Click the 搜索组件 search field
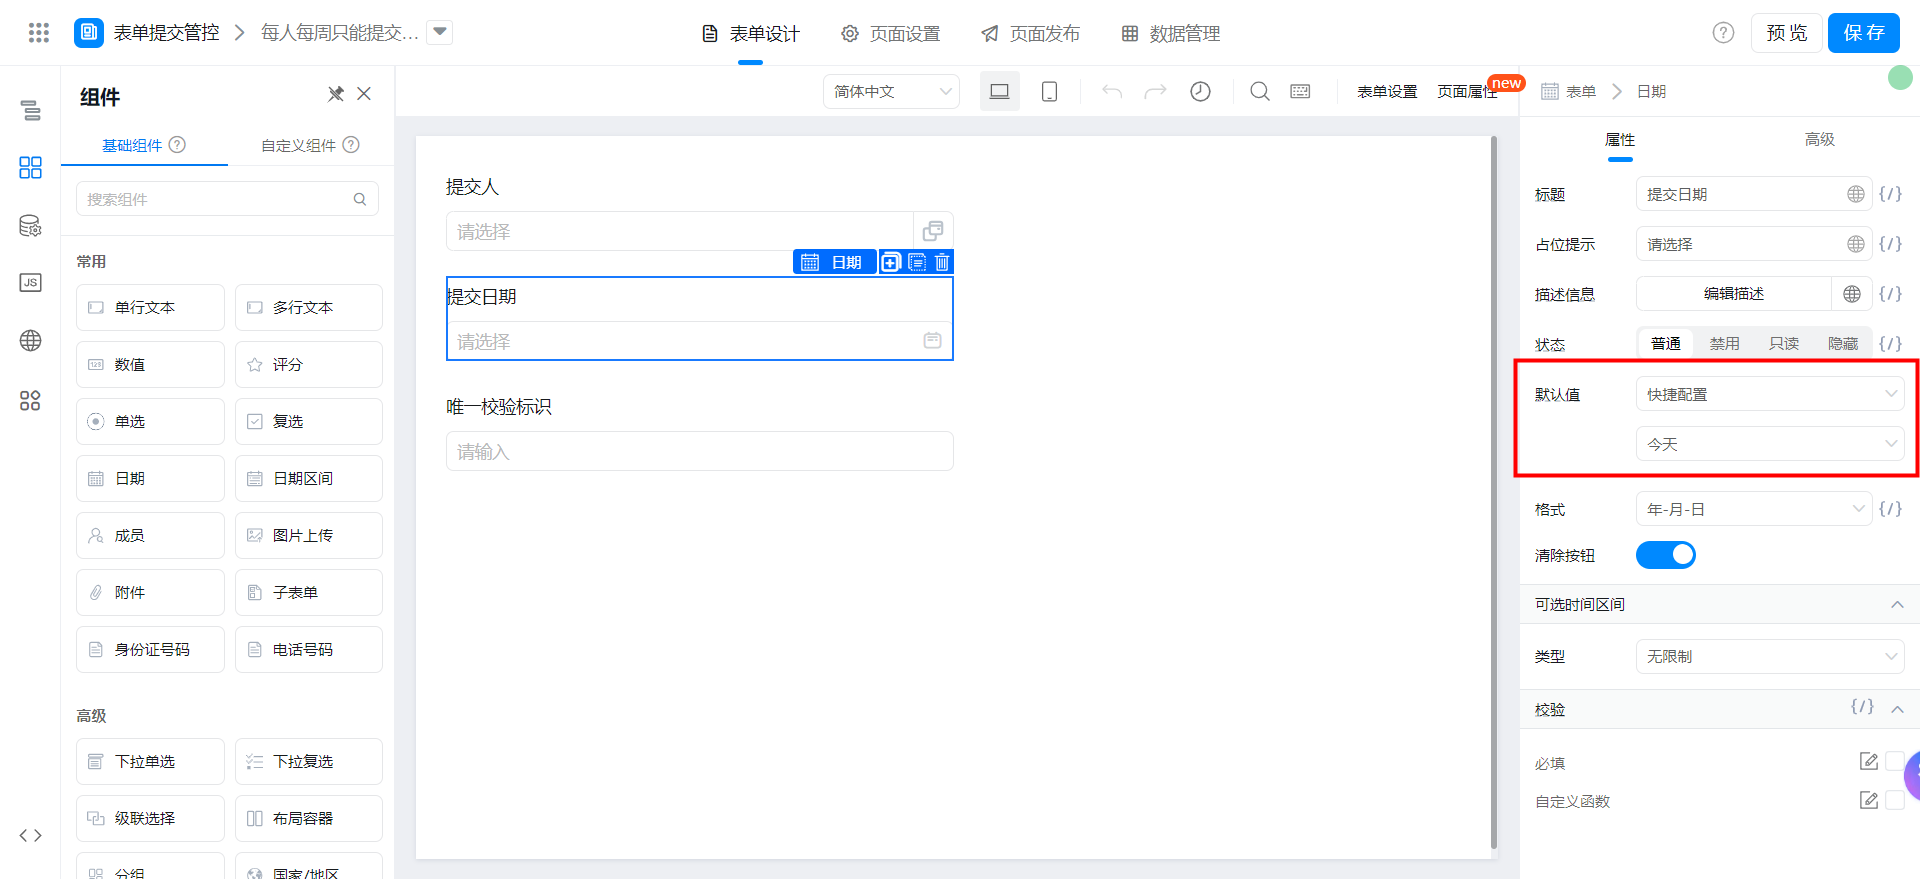This screenshot has height=879, width=1920. click(227, 199)
